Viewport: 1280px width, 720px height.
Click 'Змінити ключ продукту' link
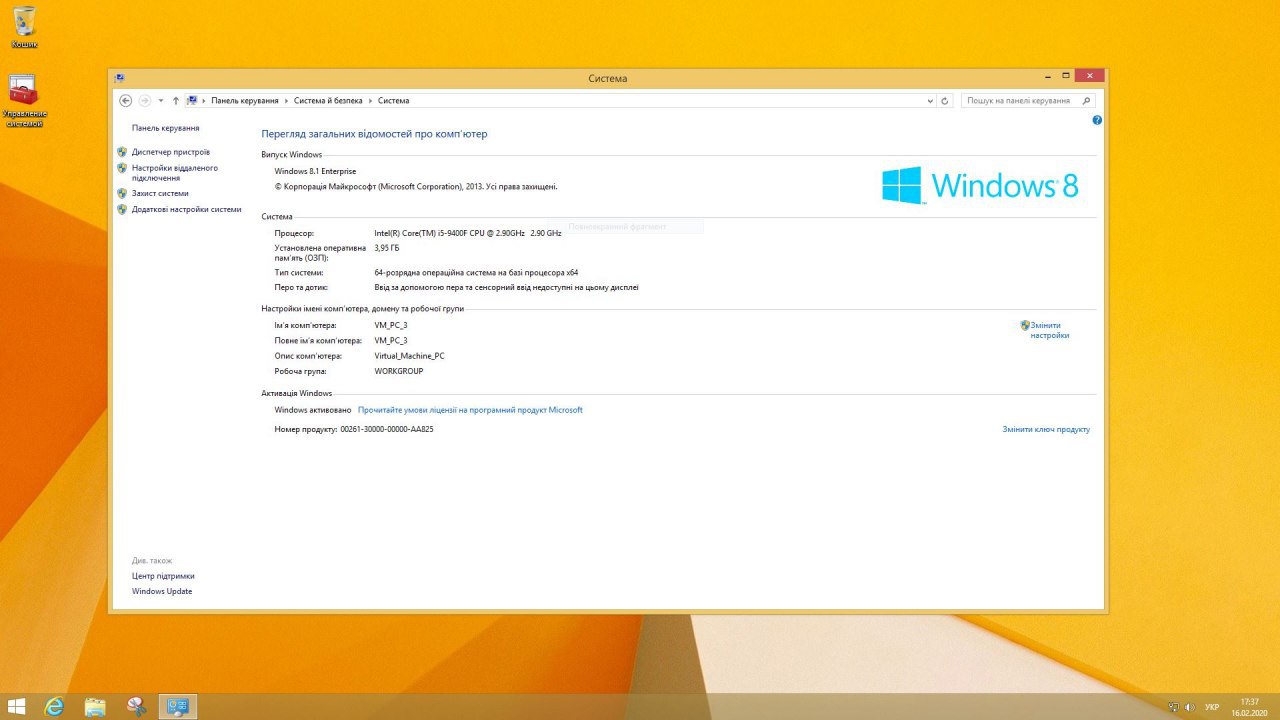point(1046,429)
